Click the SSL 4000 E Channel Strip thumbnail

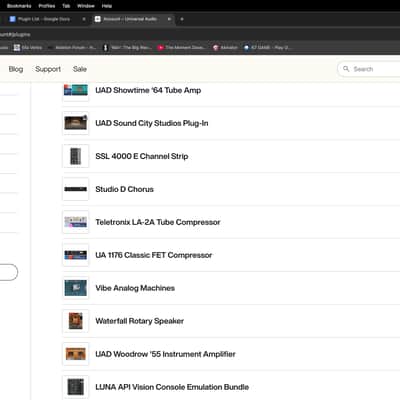click(x=76, y=156)
